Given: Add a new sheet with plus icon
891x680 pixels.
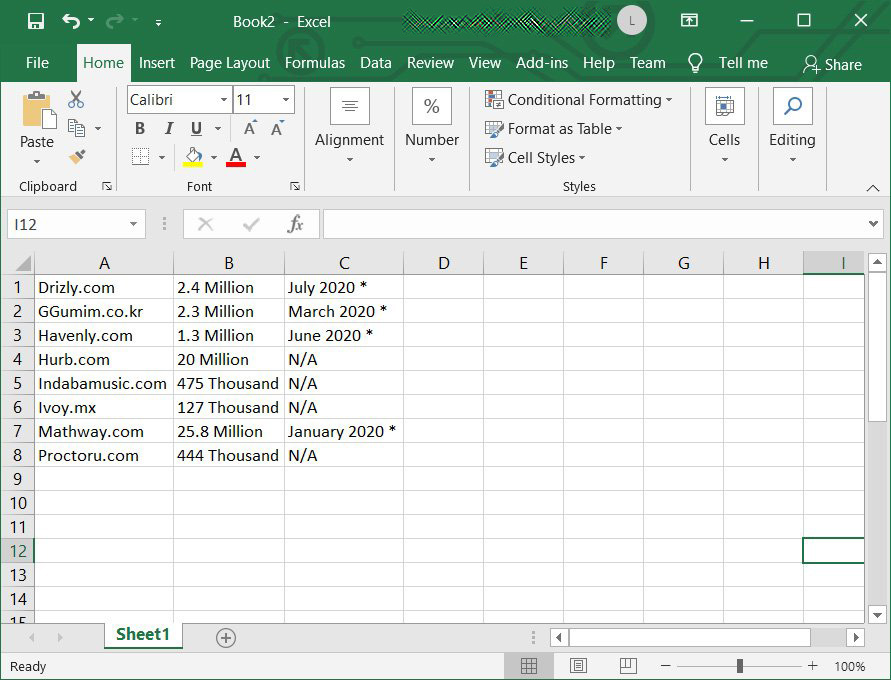Looking at the screenshot, I should (226, 637).
